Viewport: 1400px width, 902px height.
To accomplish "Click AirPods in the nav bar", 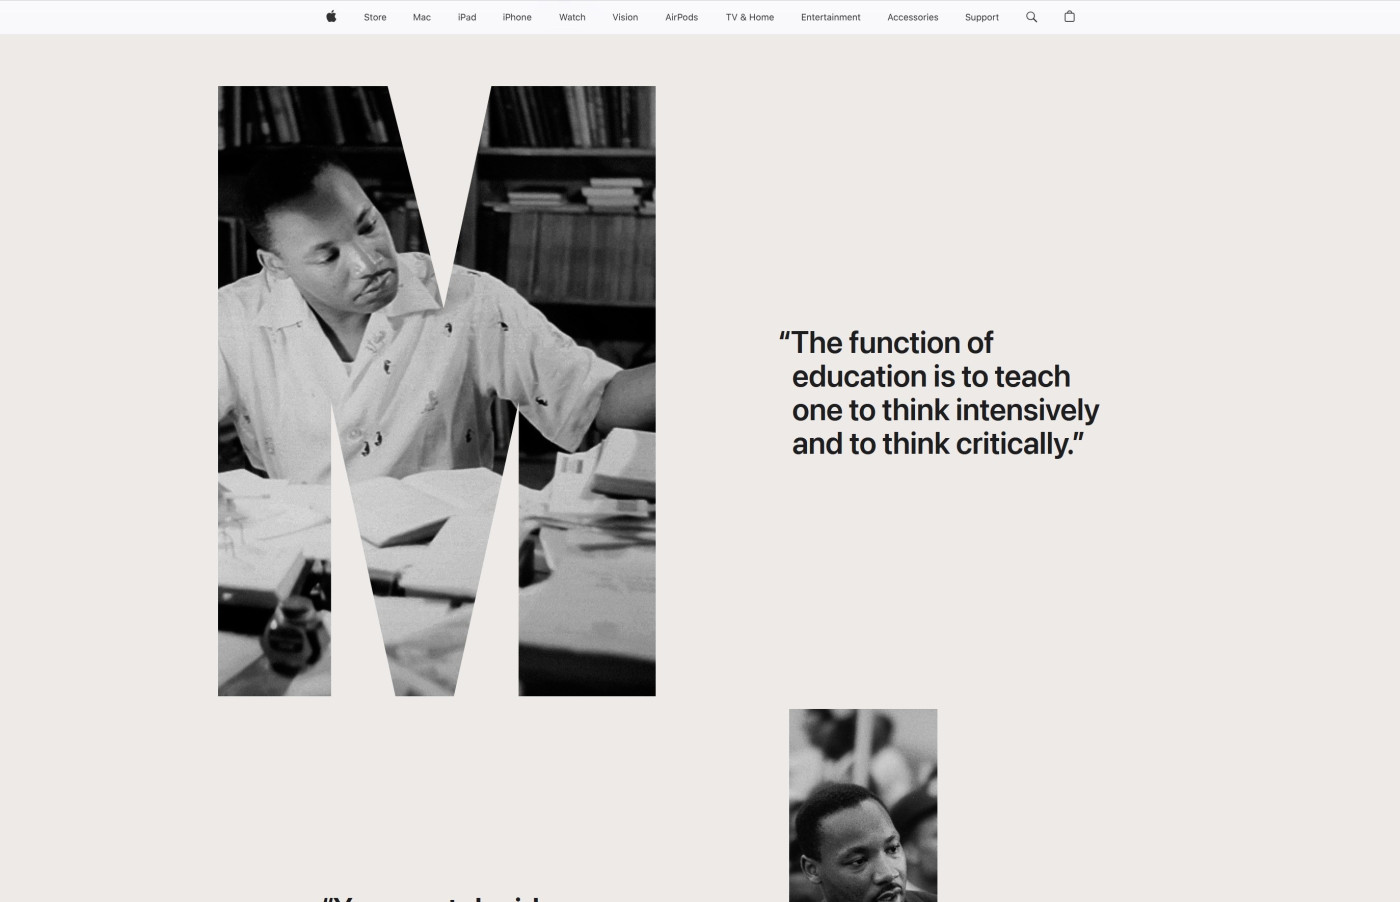I will (681, 17).
